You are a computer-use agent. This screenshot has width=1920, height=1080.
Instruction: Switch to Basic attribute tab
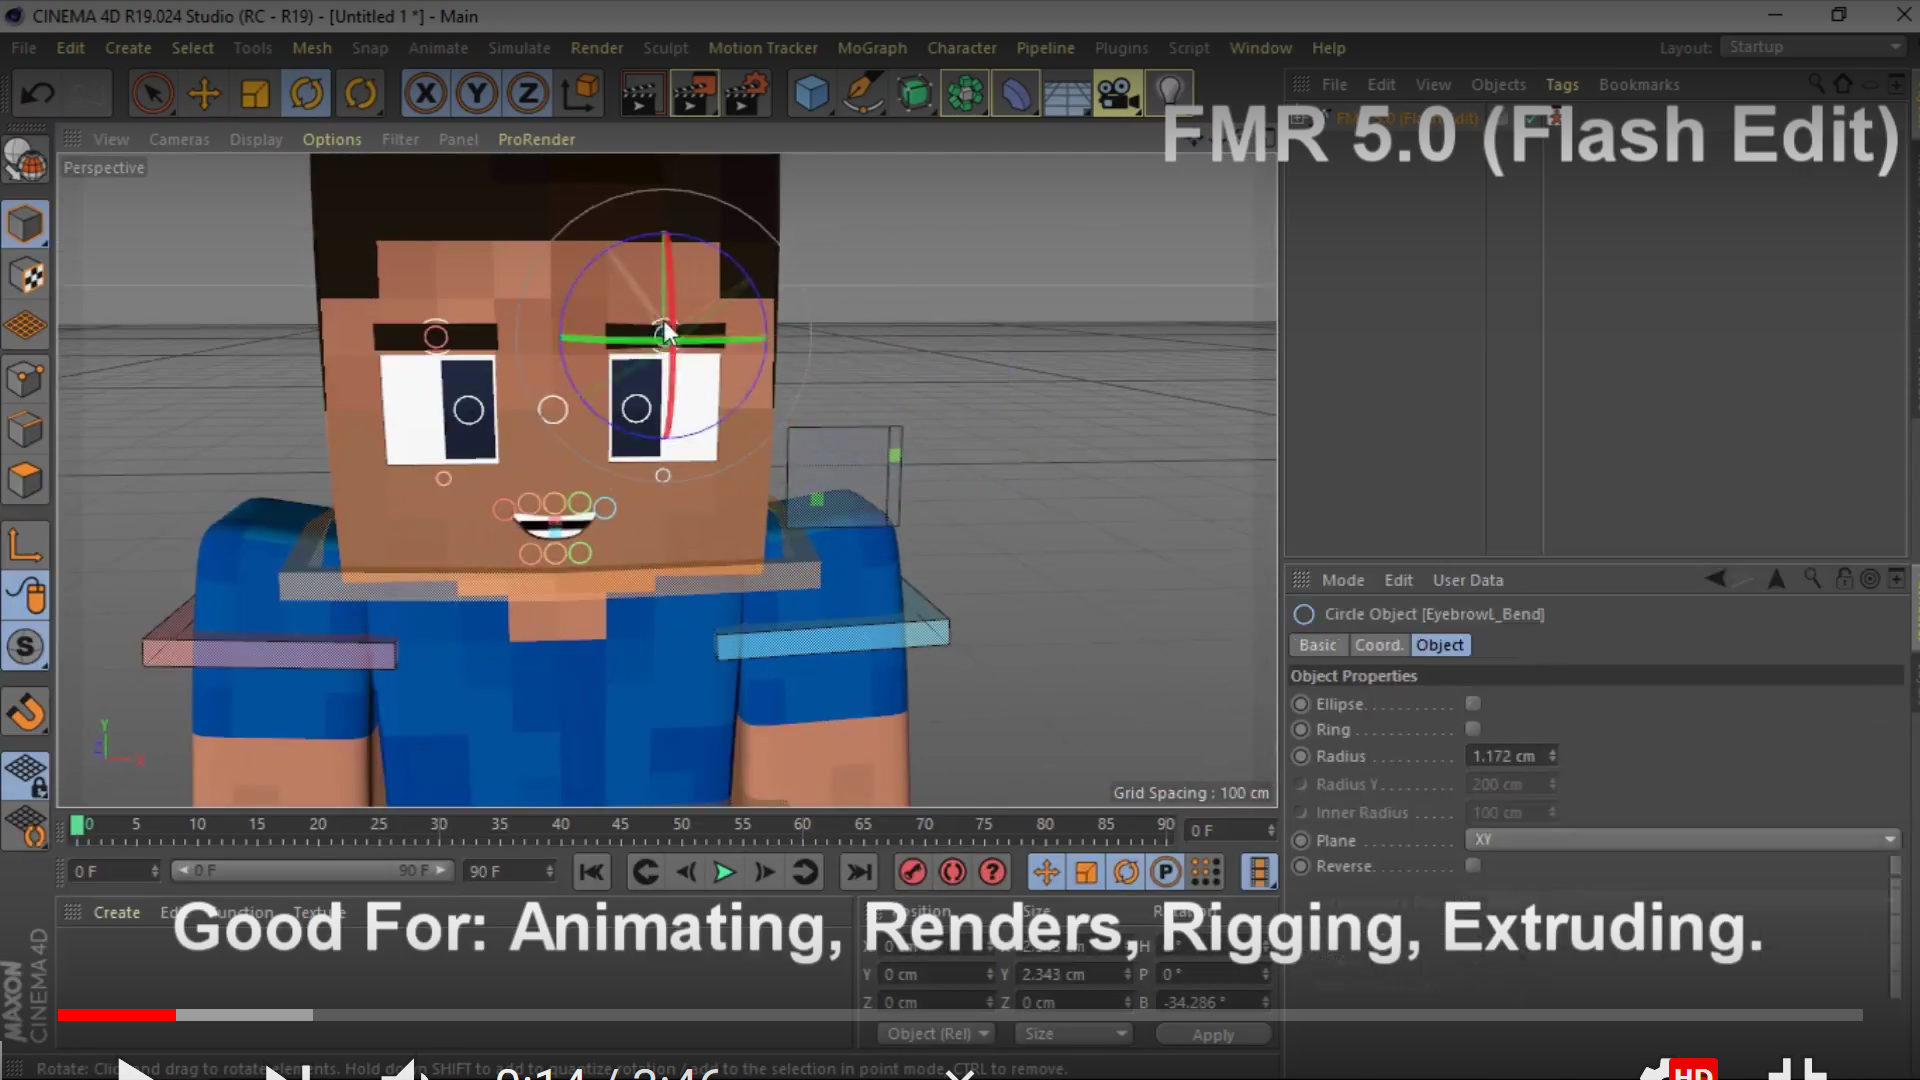1317,646
